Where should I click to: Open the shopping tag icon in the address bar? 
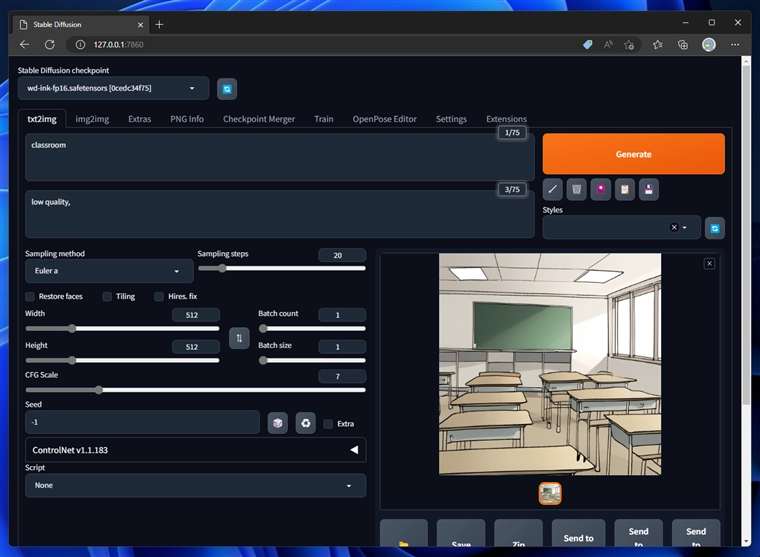click(587, 45)
